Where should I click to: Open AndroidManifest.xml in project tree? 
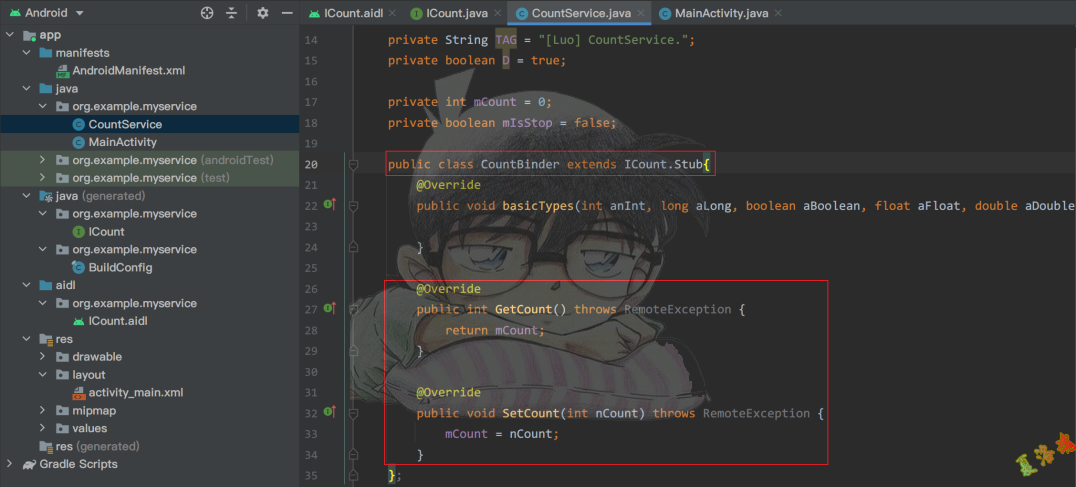[128, 71]
